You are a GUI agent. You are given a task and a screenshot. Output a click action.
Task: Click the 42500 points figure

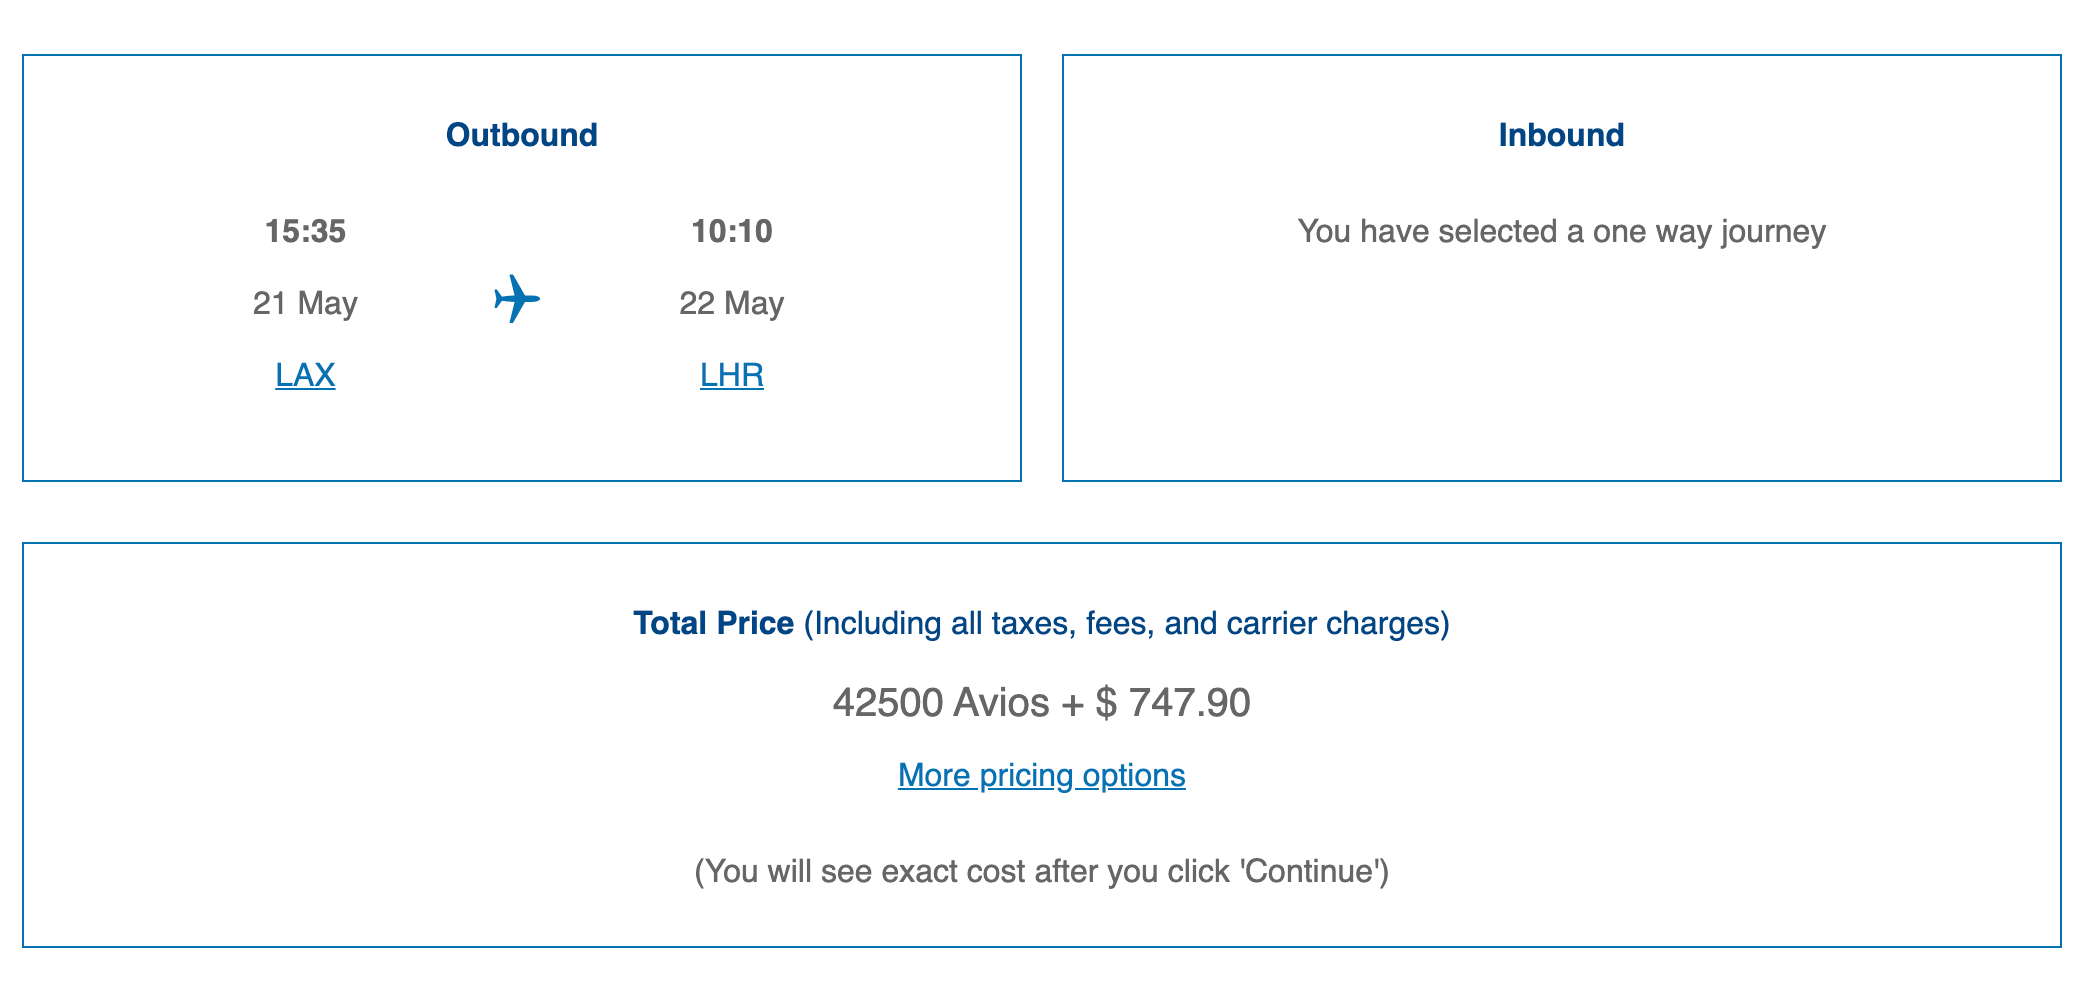tap(887, 703)
